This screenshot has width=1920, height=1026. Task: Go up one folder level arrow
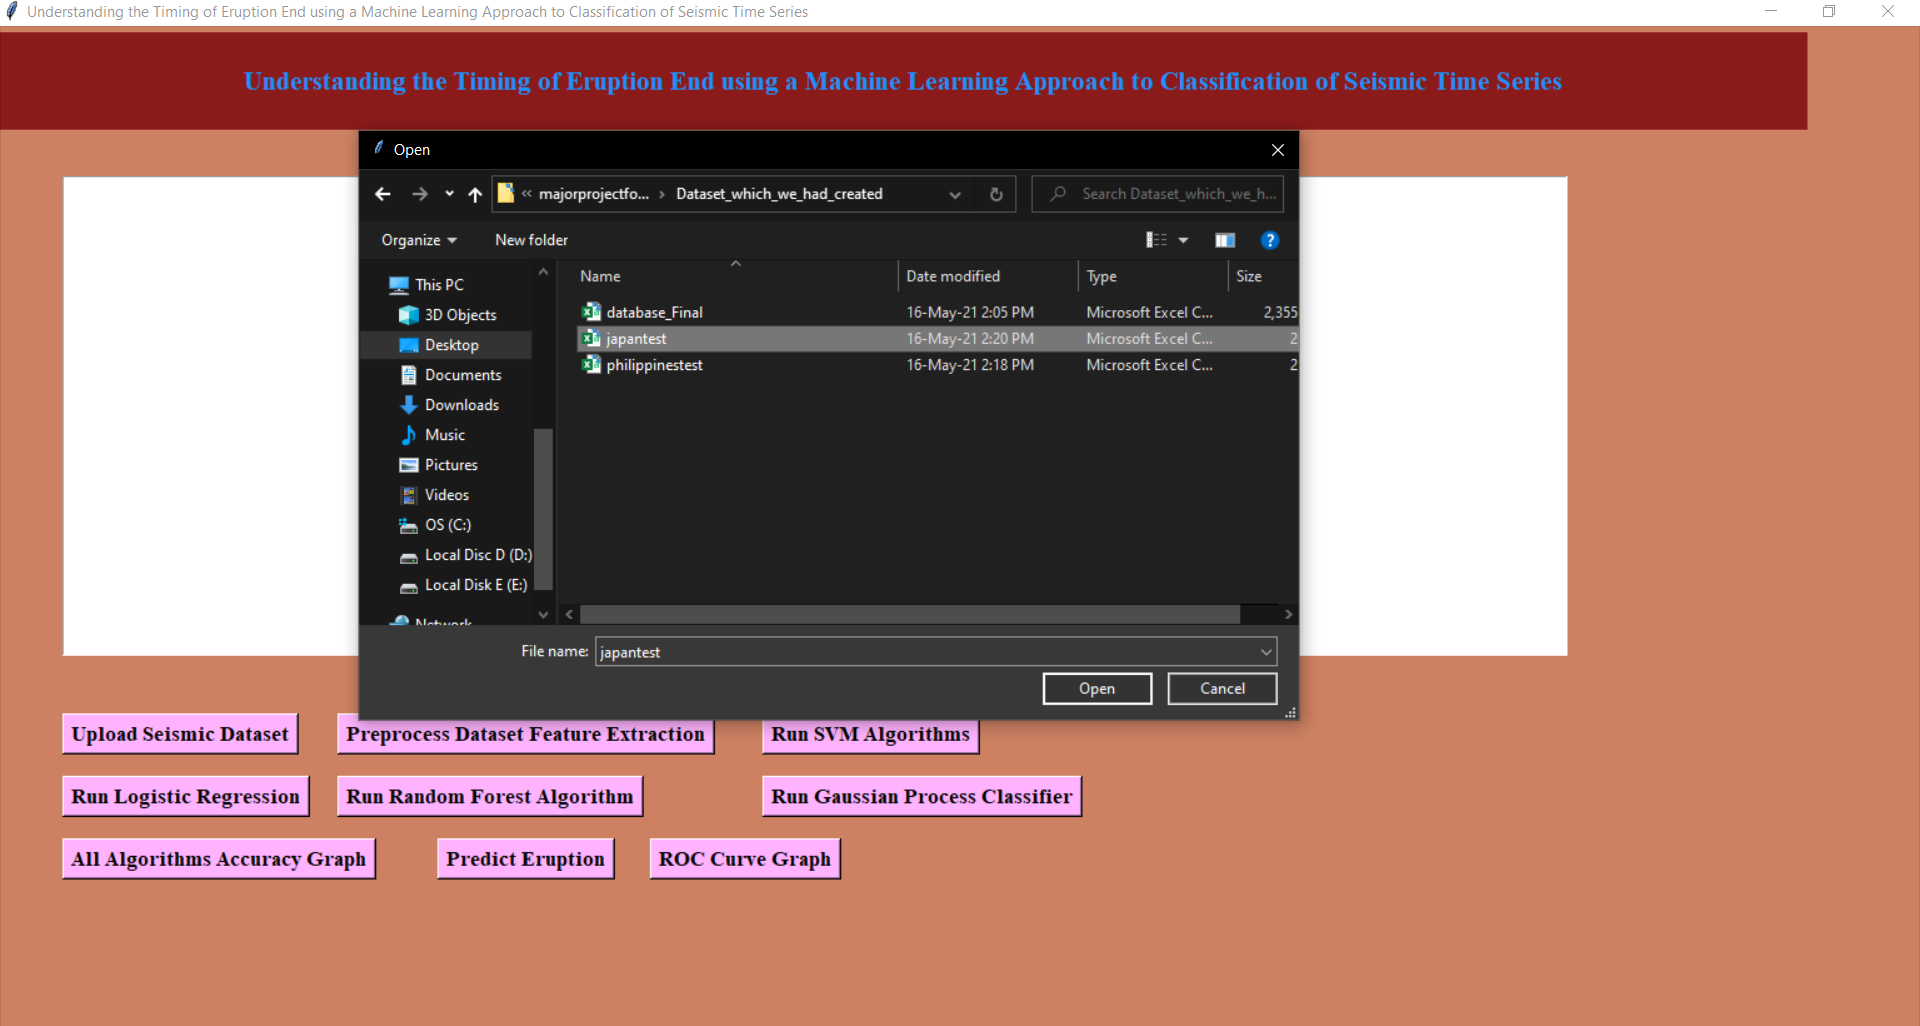pyautogui.click(x=475, y=194)
